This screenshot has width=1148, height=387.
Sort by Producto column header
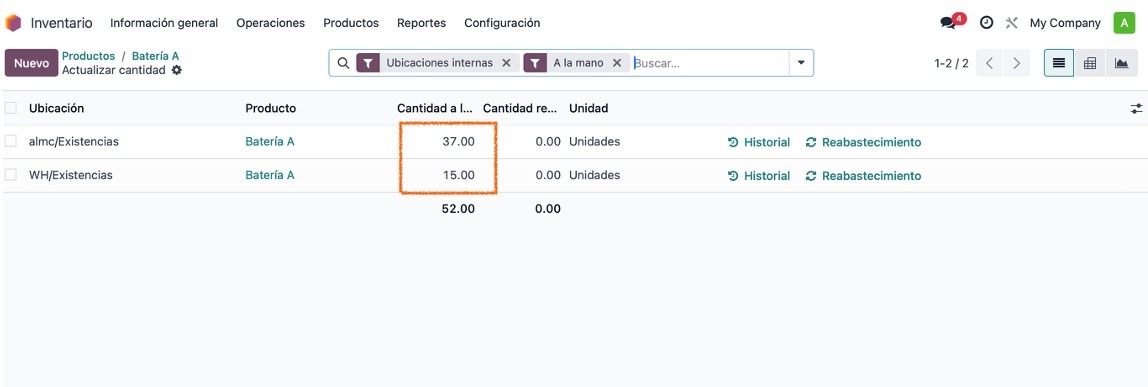click(x=270, y=108)
